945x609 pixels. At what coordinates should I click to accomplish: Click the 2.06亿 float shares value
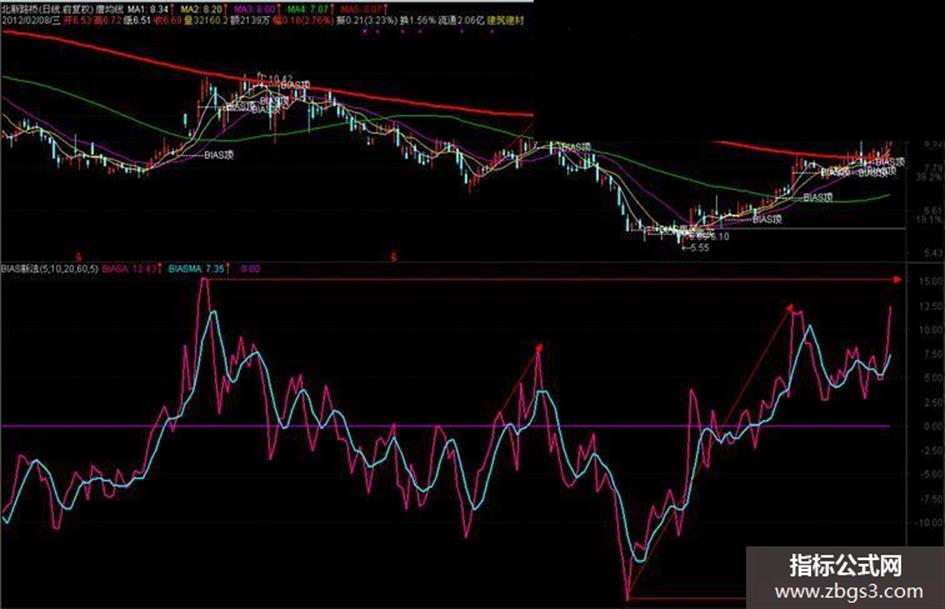click(x=472, y=20)
